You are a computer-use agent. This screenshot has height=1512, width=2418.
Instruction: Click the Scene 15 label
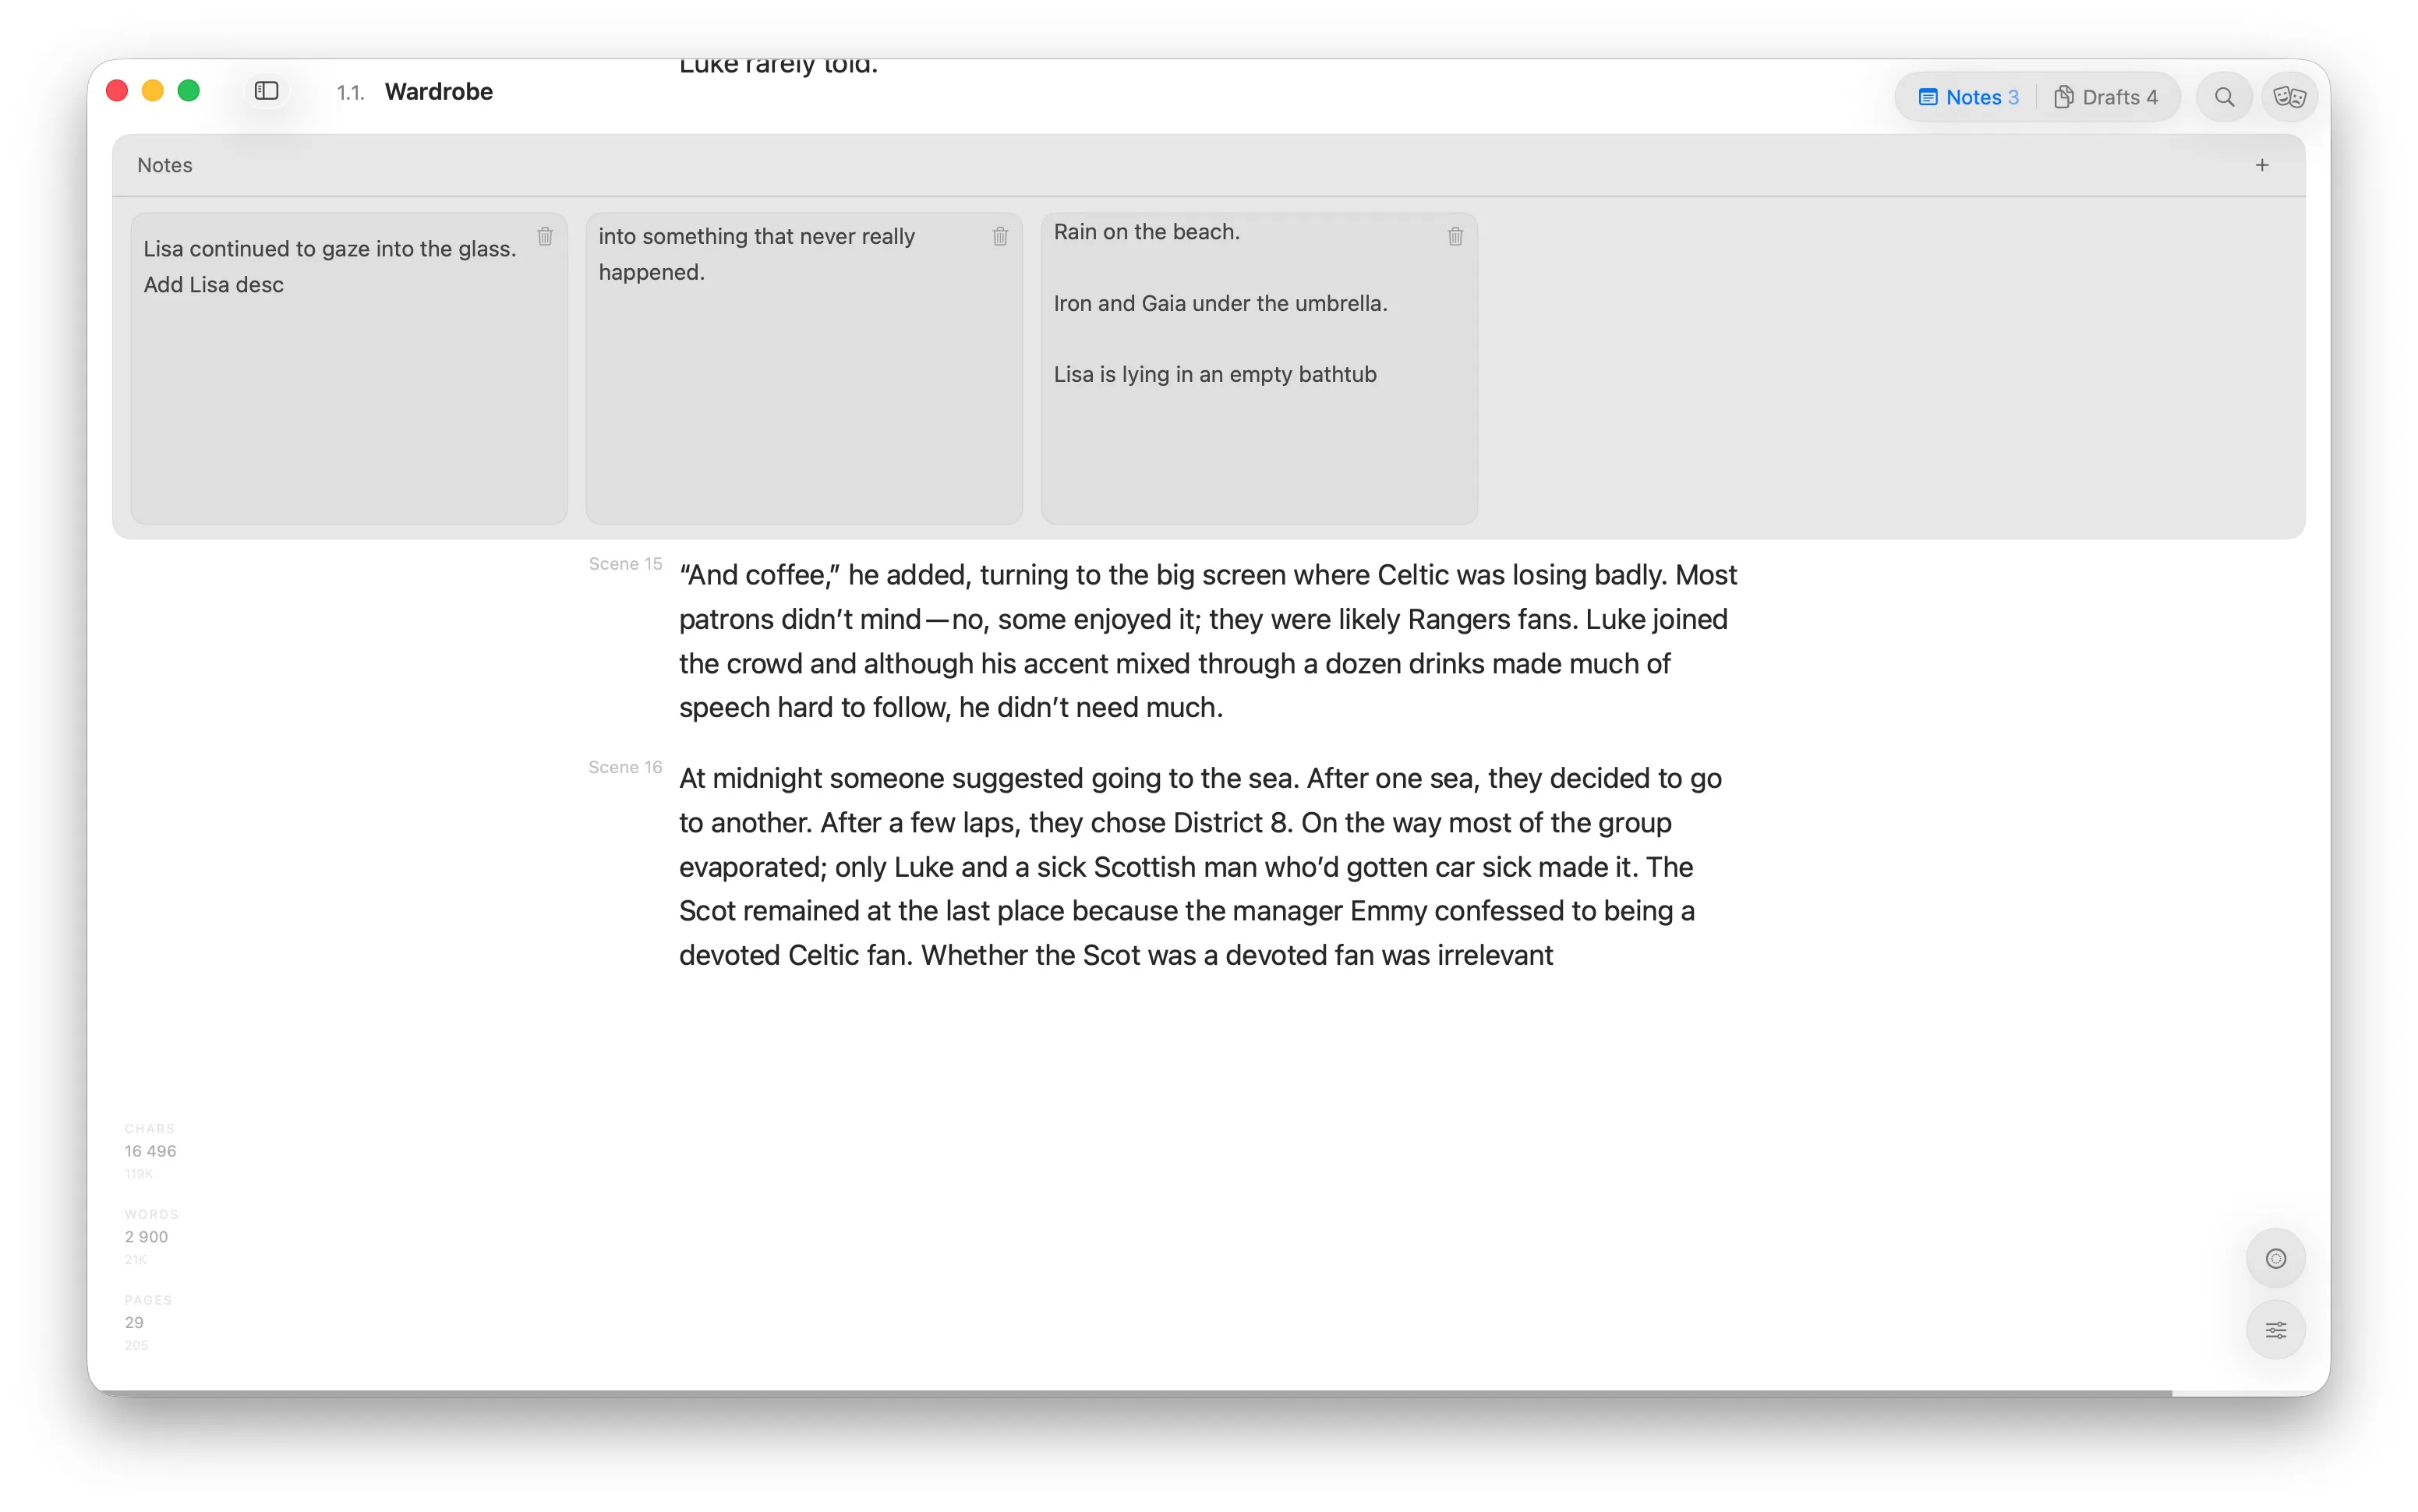tap(625, 564)
